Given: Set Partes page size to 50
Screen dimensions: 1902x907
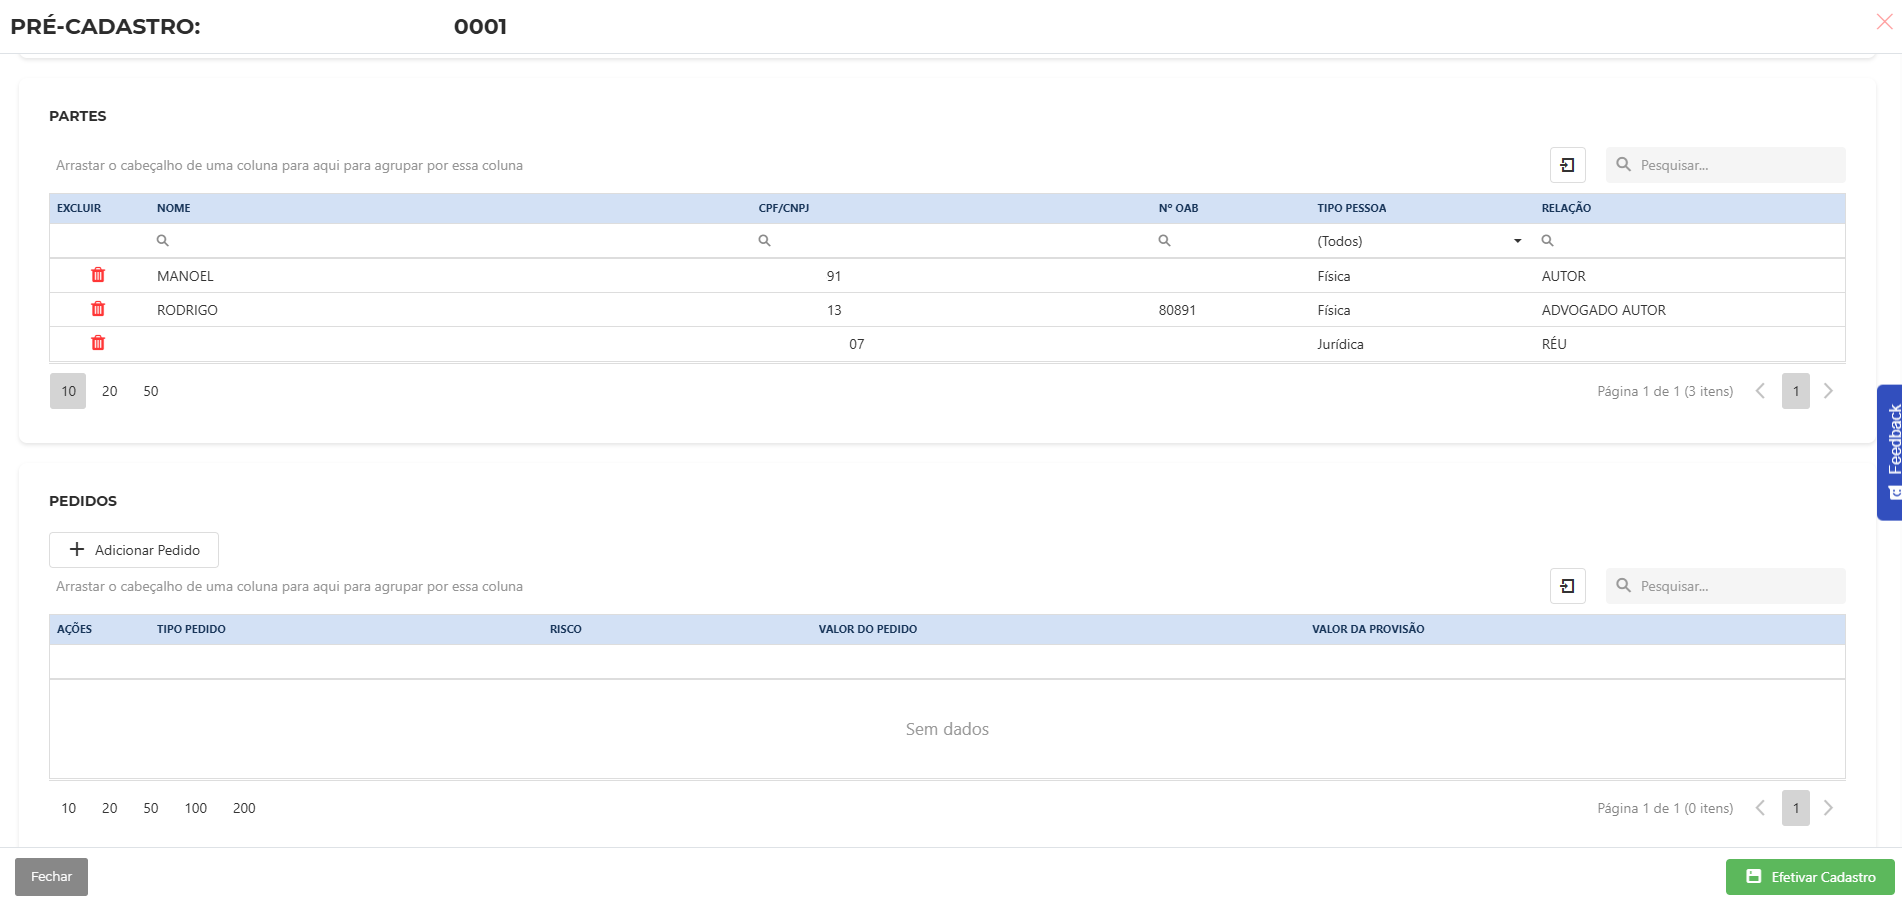Looking at the screenshot, I should click(x=150, y=391).
